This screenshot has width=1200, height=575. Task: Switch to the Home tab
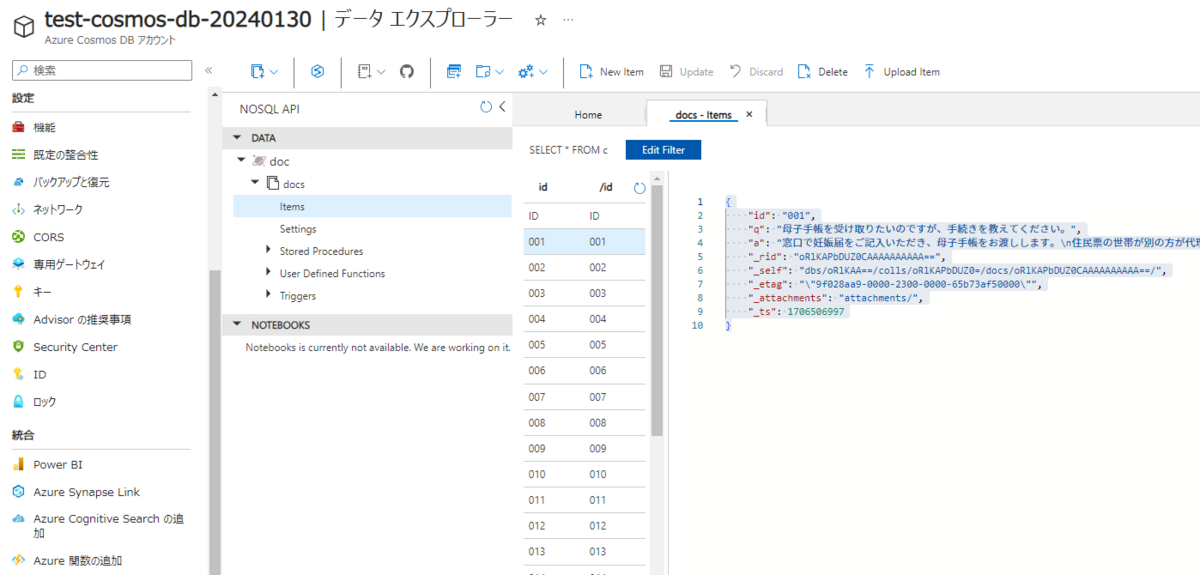click(588, 115)
